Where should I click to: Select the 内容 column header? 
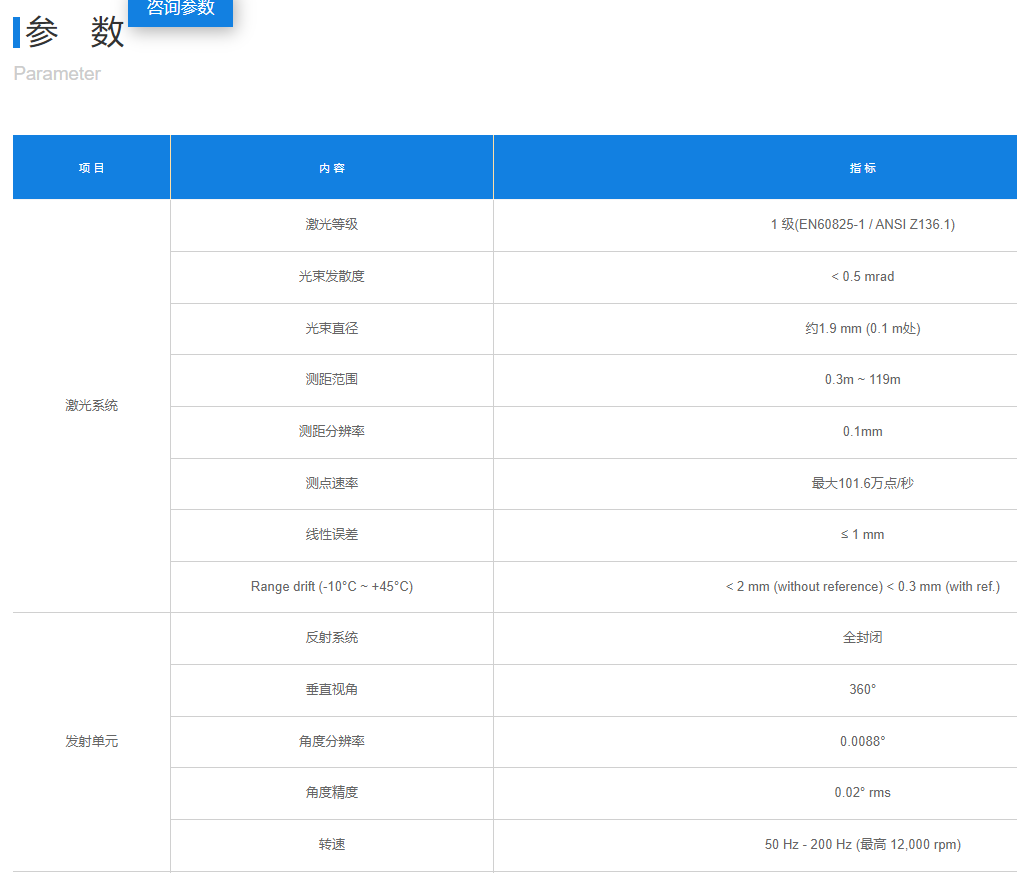tap(332, 168)
